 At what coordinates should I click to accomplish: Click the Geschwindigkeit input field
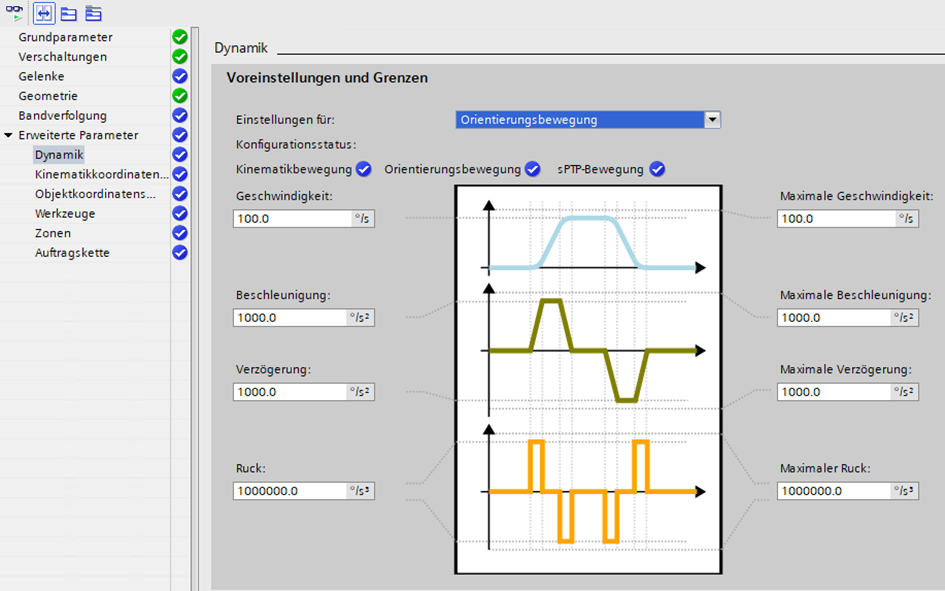(291, 218)
